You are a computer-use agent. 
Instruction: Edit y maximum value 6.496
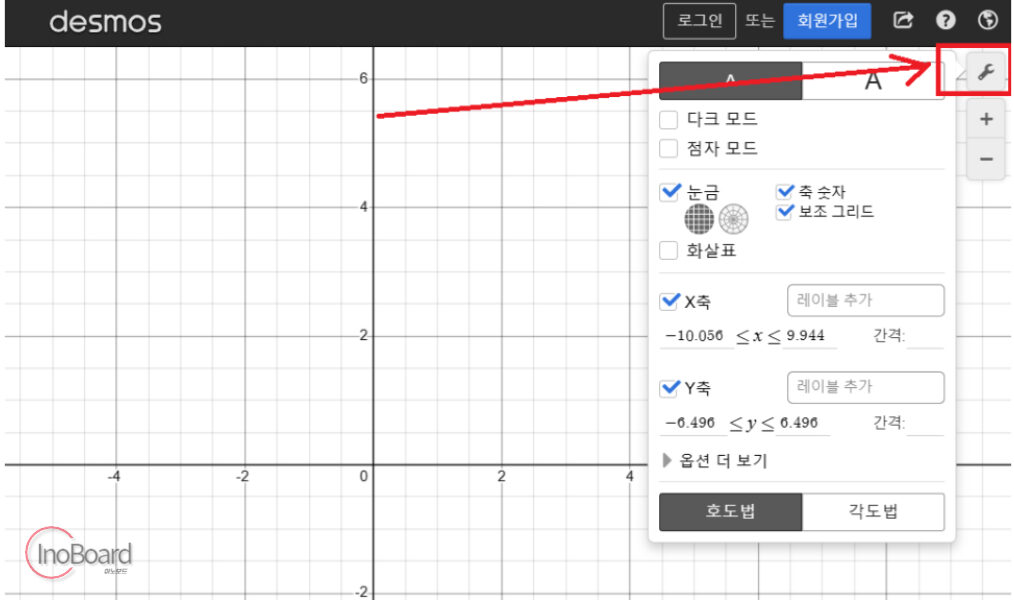point(802,423)
